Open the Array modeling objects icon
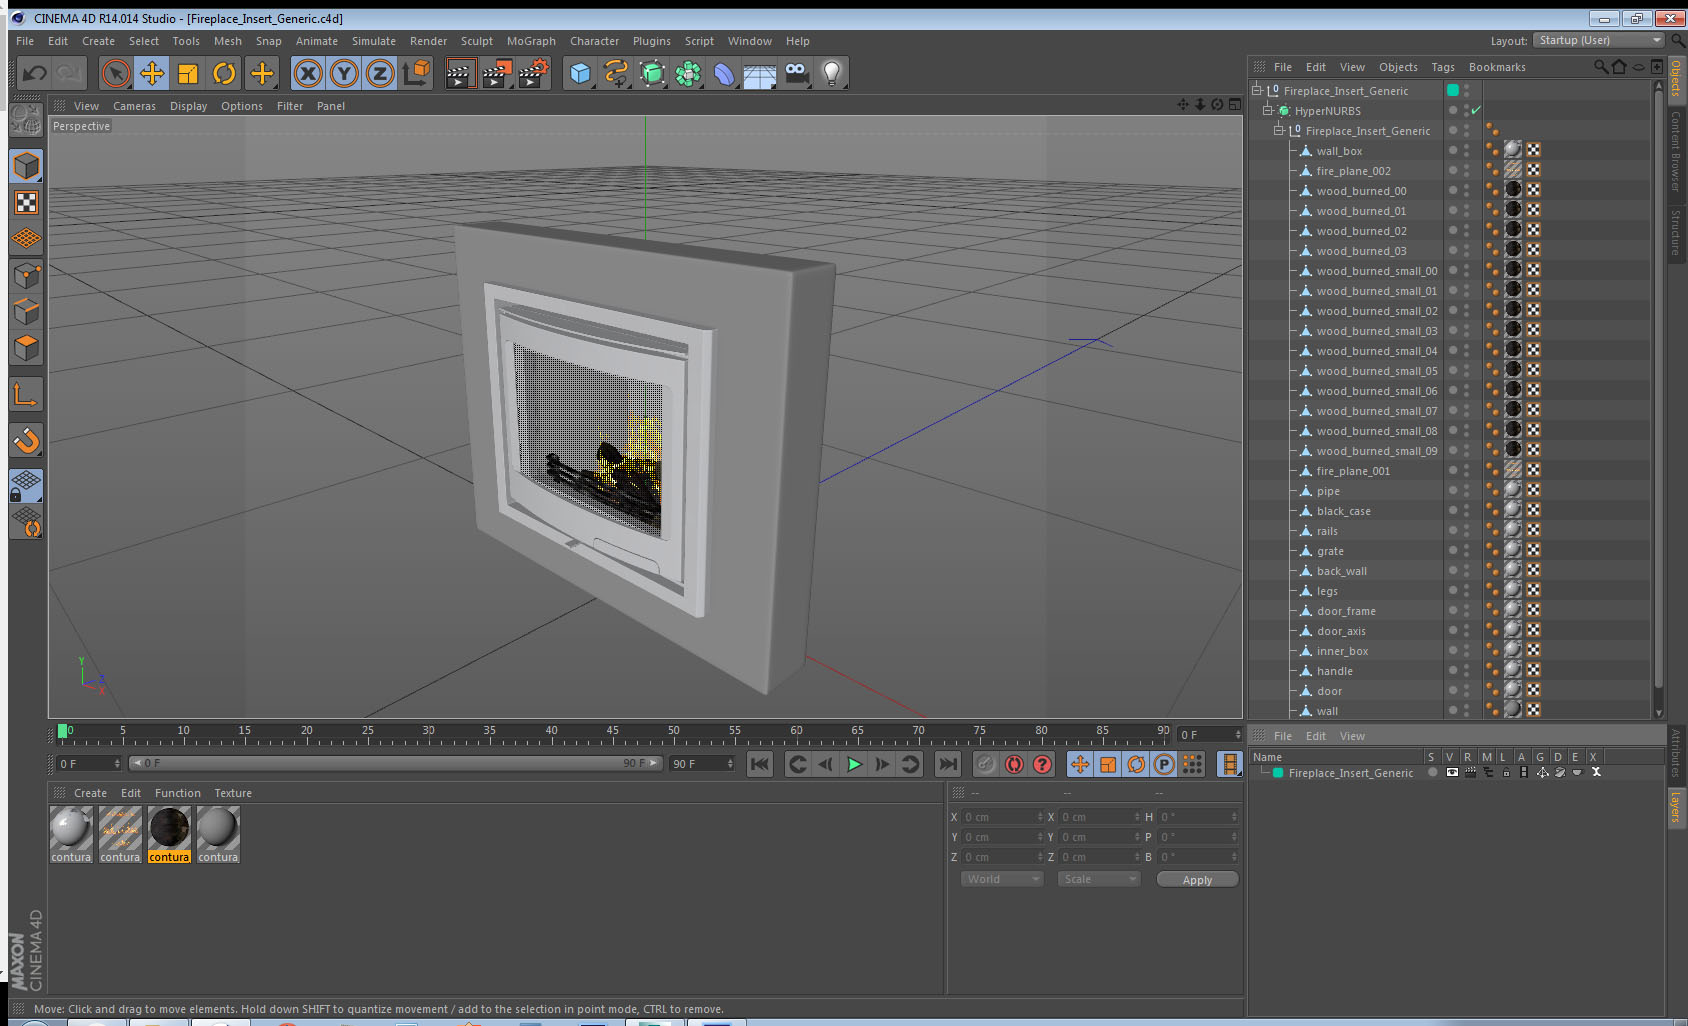Screen dimensions: 1688x1026 pos(688,73)
